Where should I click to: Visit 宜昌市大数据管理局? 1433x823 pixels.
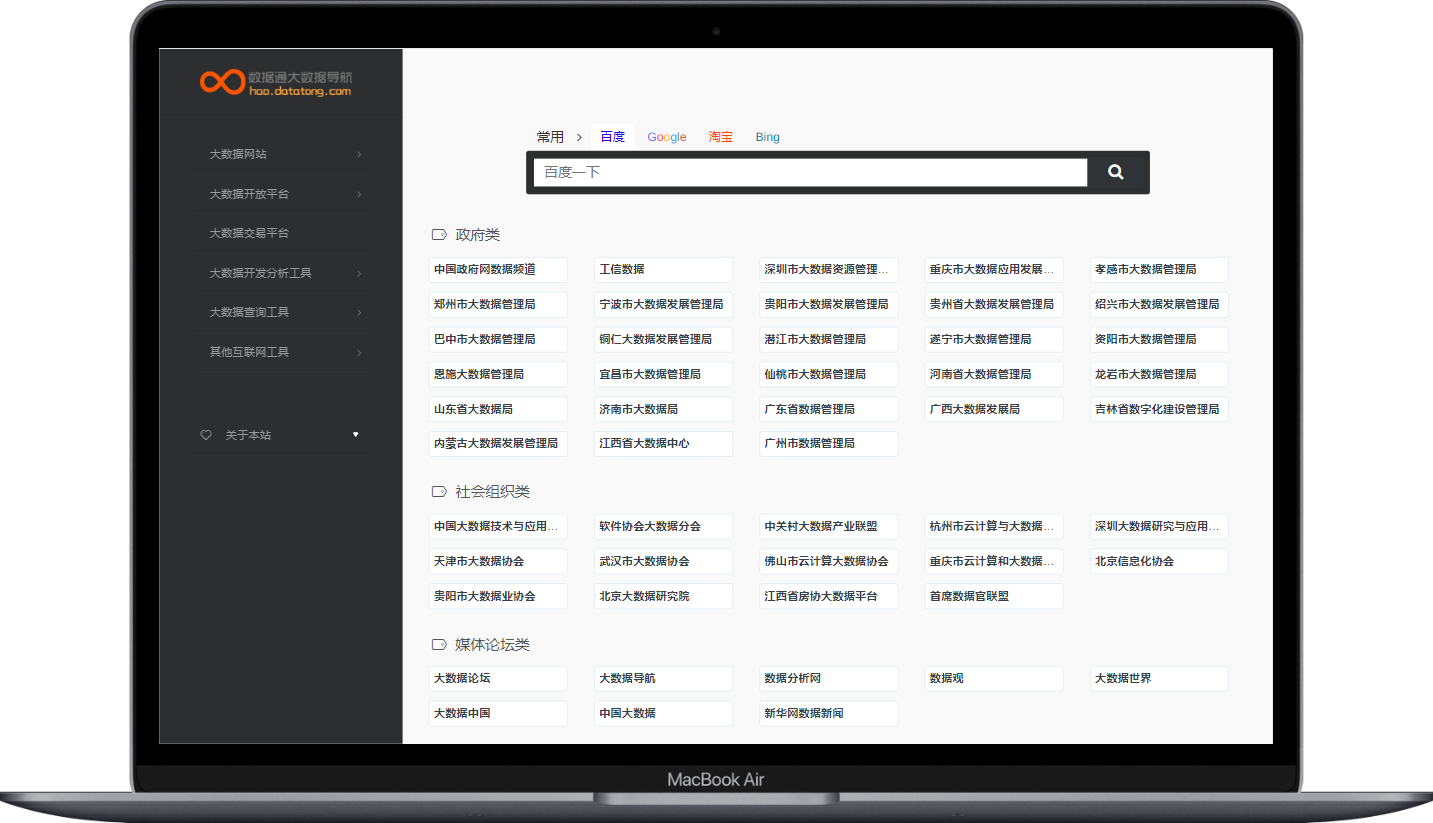tap(663, 374)
